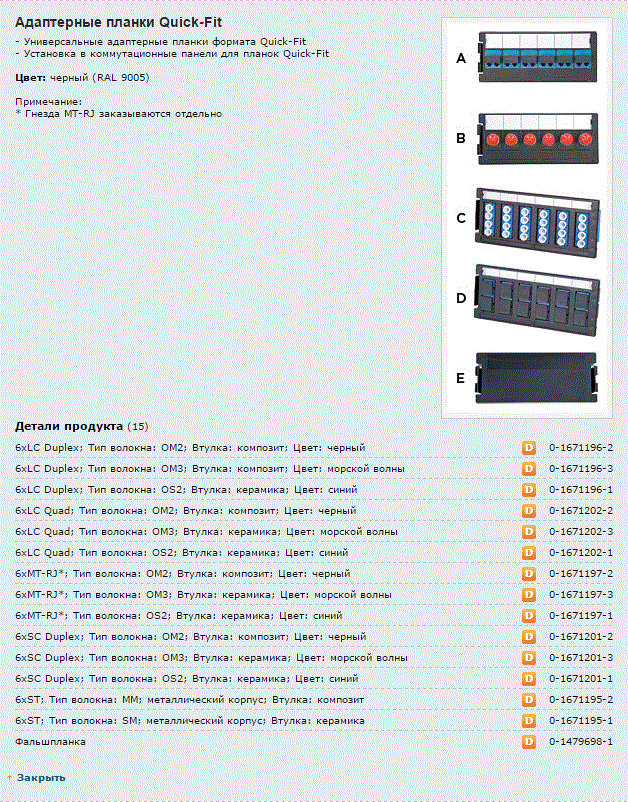Select row 6xMT-RJ* OS2 керамика синий
Viewport: 628px width, 802px height.
178,615
